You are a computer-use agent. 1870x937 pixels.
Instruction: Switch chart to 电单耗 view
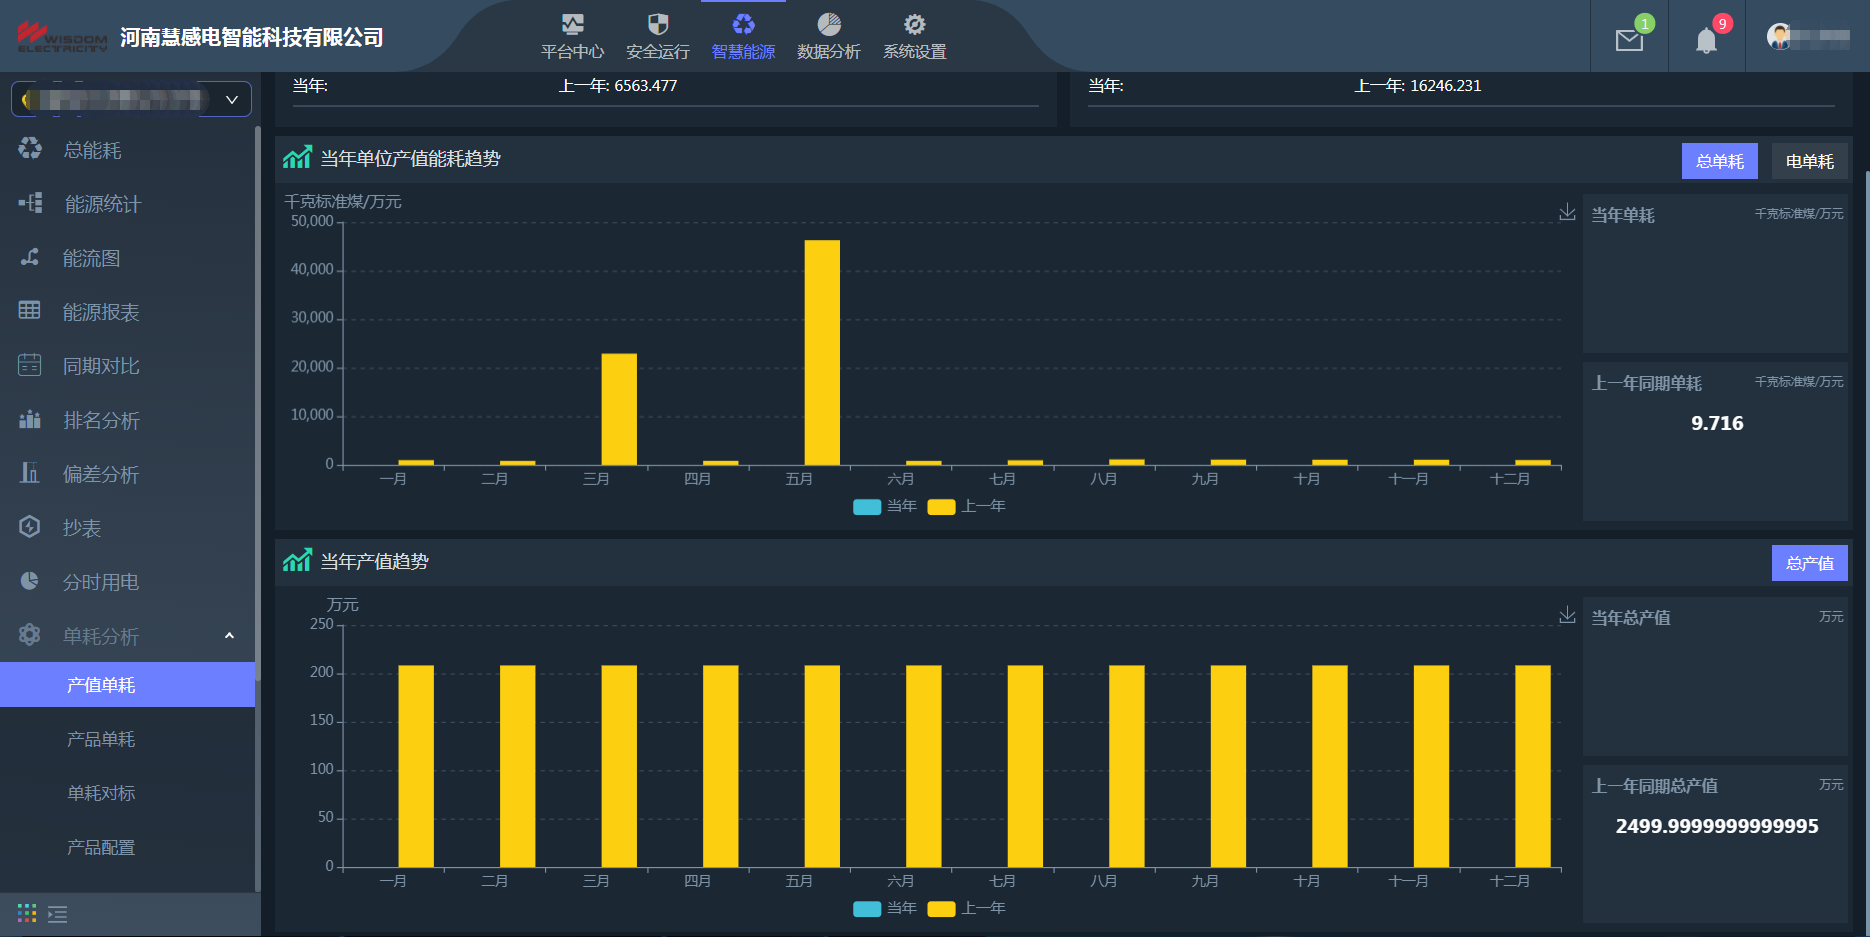pyautogui.click(x=1809, y=161)
